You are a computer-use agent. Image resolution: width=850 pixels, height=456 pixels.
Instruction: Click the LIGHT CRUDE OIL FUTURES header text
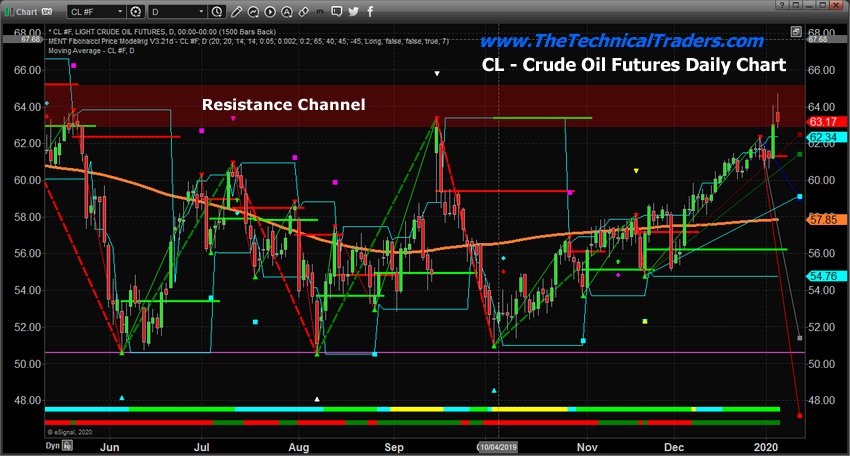[162, 32]
